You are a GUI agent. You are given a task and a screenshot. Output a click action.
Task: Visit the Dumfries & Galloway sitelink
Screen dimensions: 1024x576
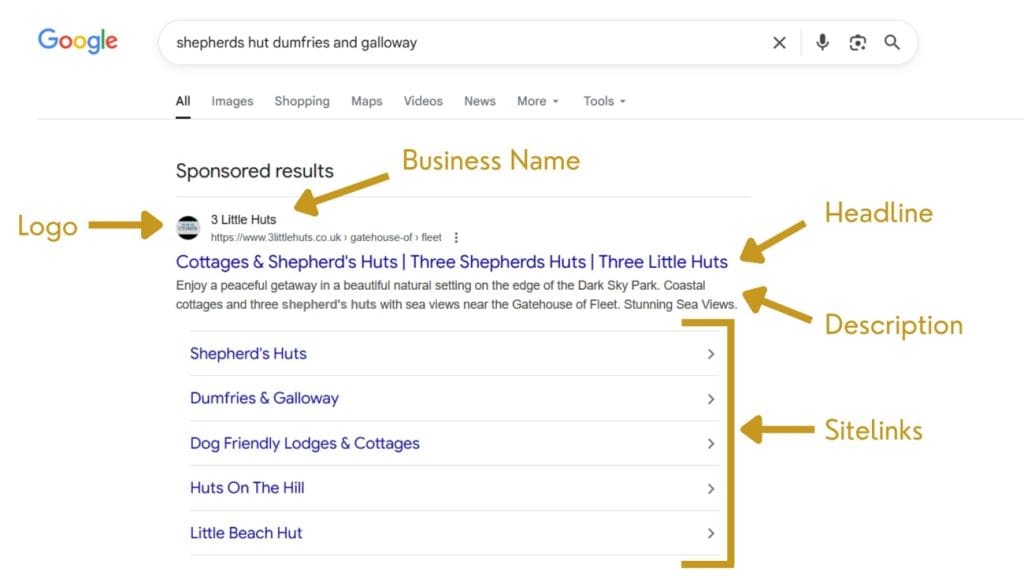264,398
